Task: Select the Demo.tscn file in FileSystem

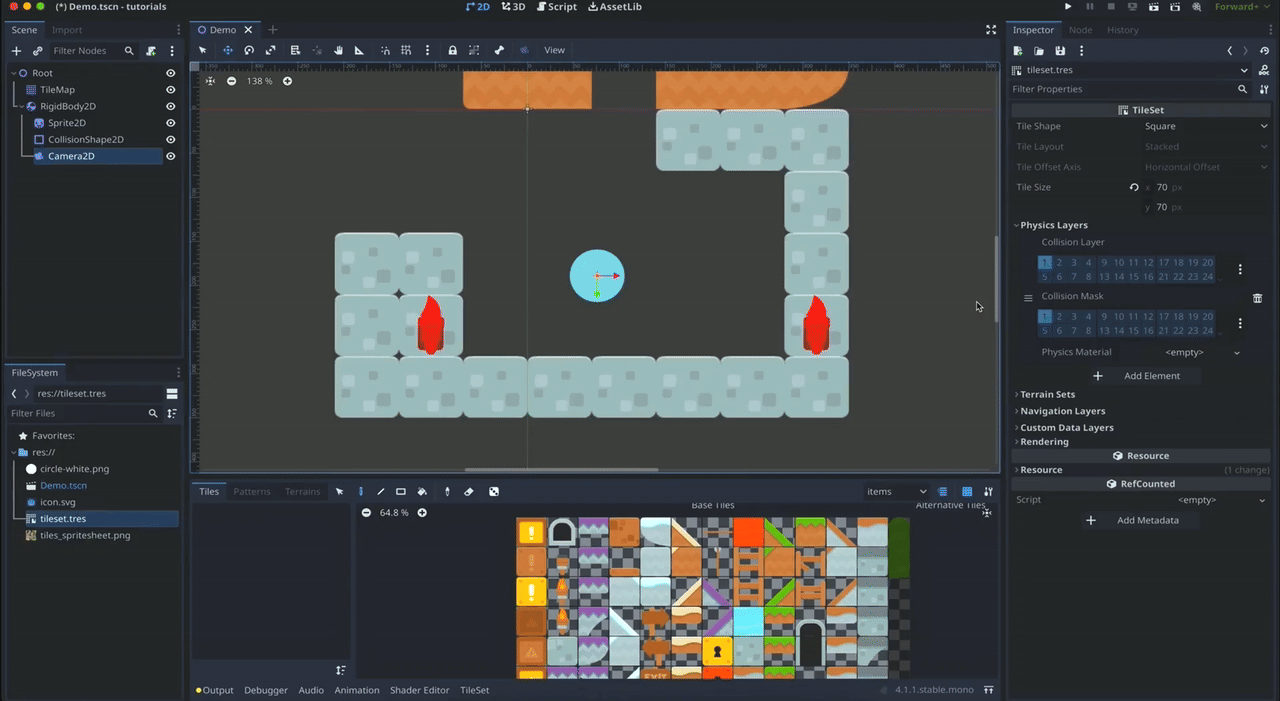Action: pos(63,485)
